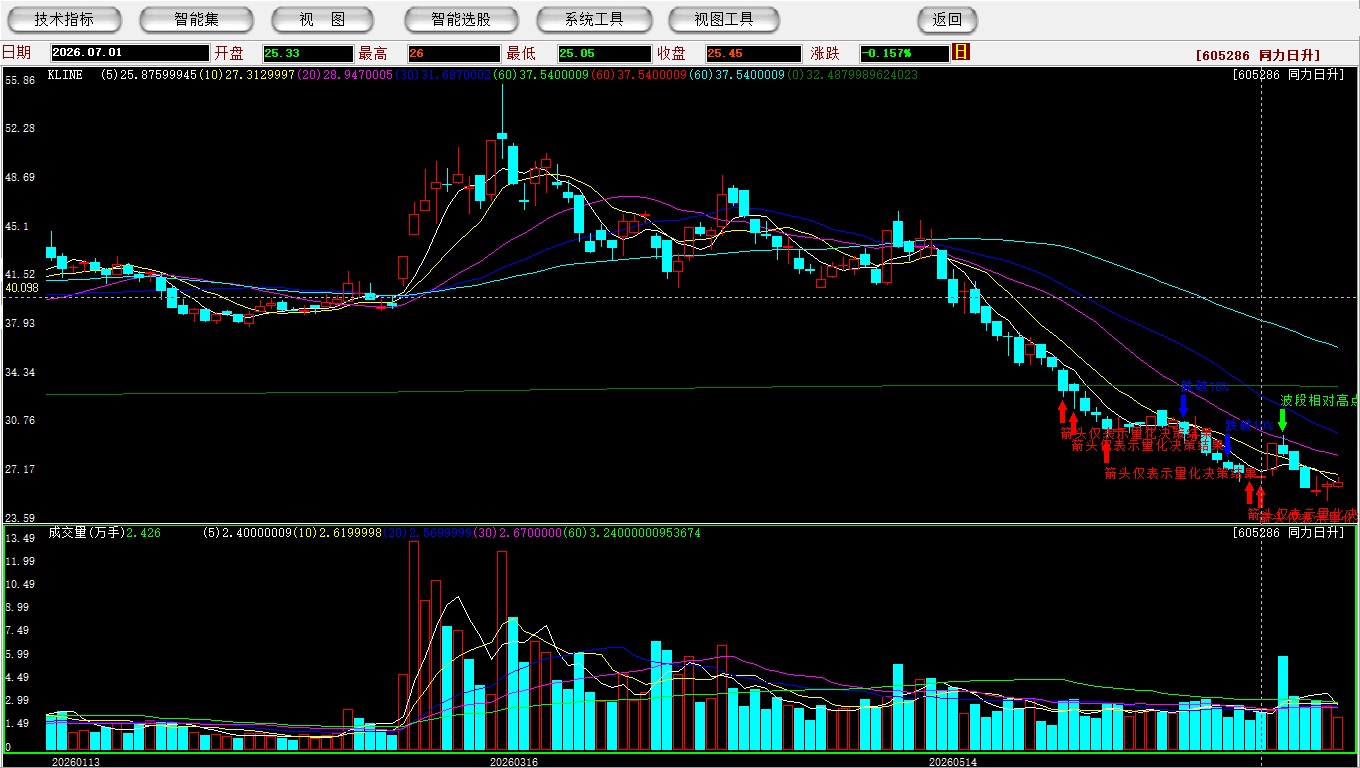This screenshot has height=768, width=1360.
Task: Click the 涨跌 value field -0.157%
Action: (x=904, y=53)
